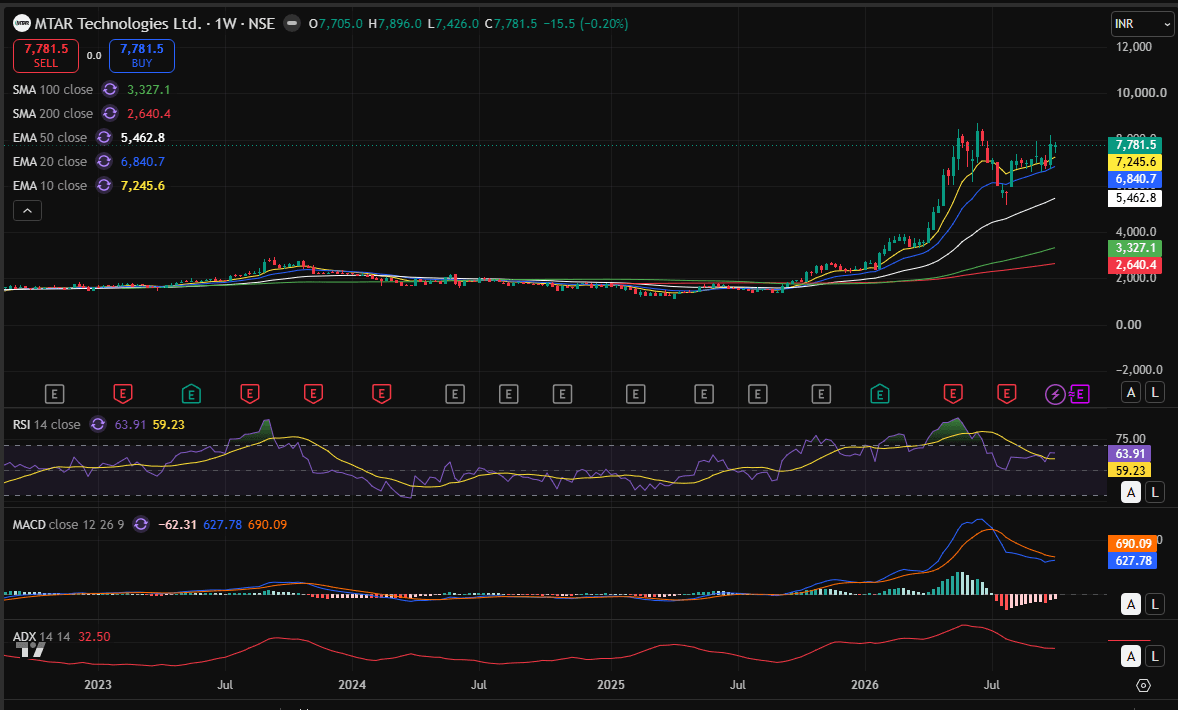Toggle log scale L in ADX pane
Viewport: 1178px width, 710px height.
(1155, 657)
